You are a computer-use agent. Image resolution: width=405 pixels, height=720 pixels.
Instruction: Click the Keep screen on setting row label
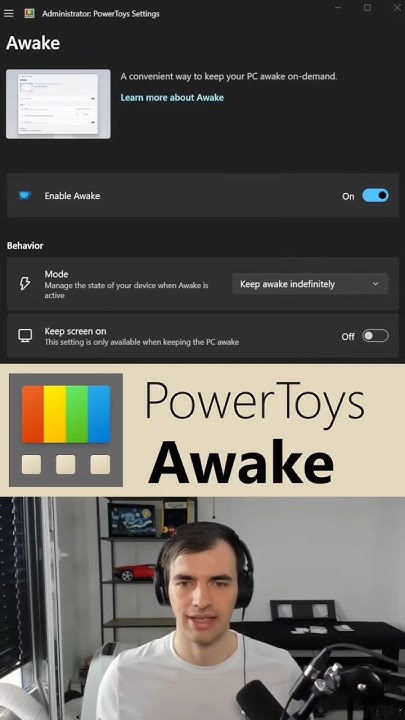[75, 331]
